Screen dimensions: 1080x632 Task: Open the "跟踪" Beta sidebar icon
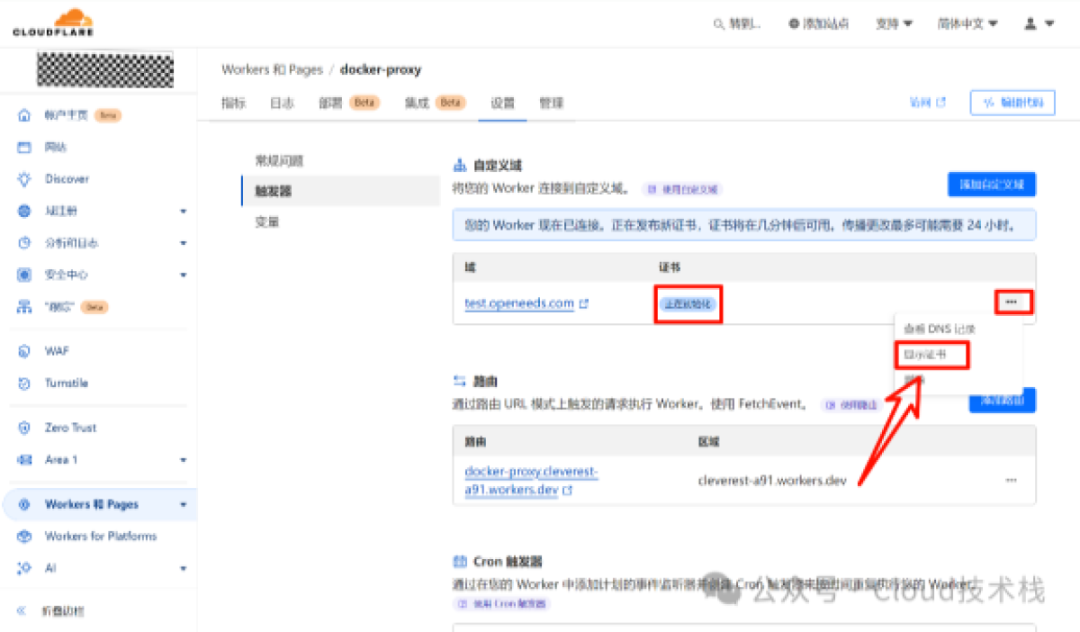24,307
